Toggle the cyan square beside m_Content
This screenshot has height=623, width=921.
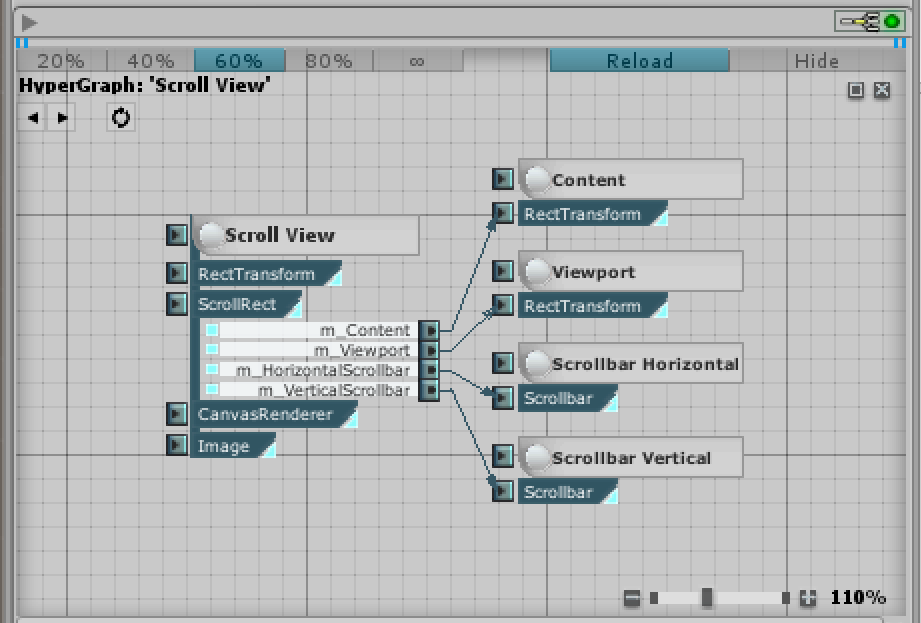(x=212, y=330)
